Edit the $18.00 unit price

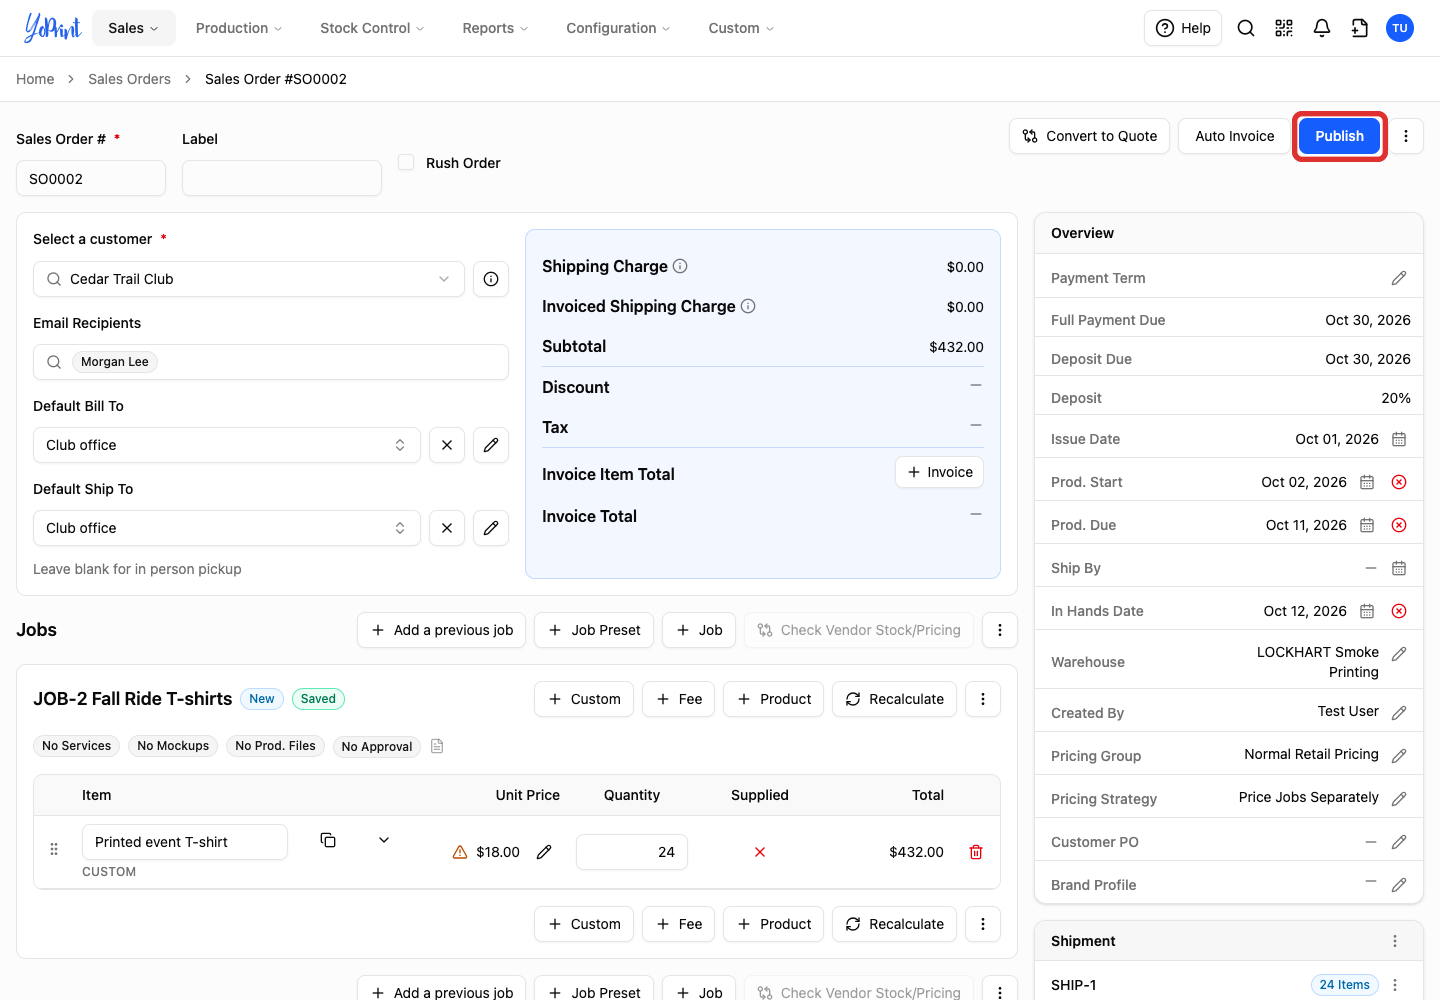point(544,852)
